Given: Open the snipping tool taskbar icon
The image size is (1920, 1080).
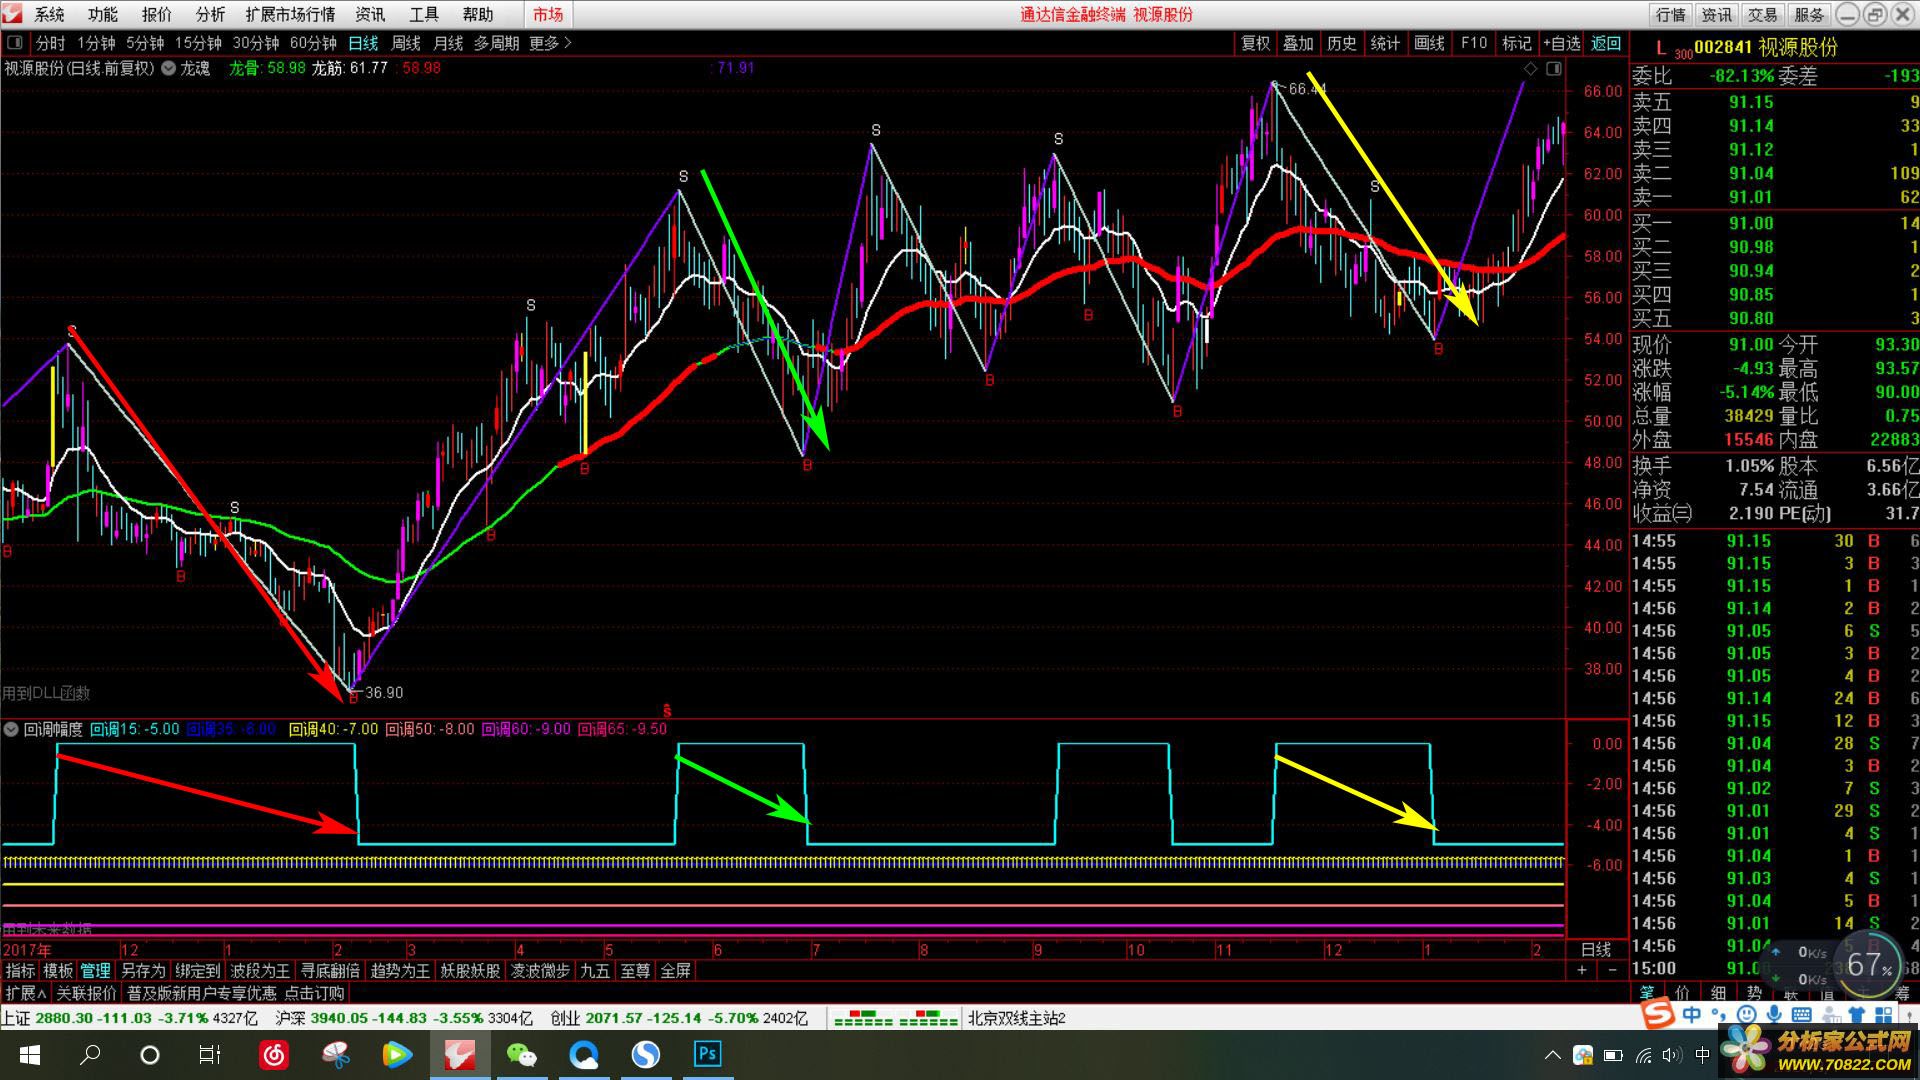Looking at the screenshot, I should [336, 1055].
